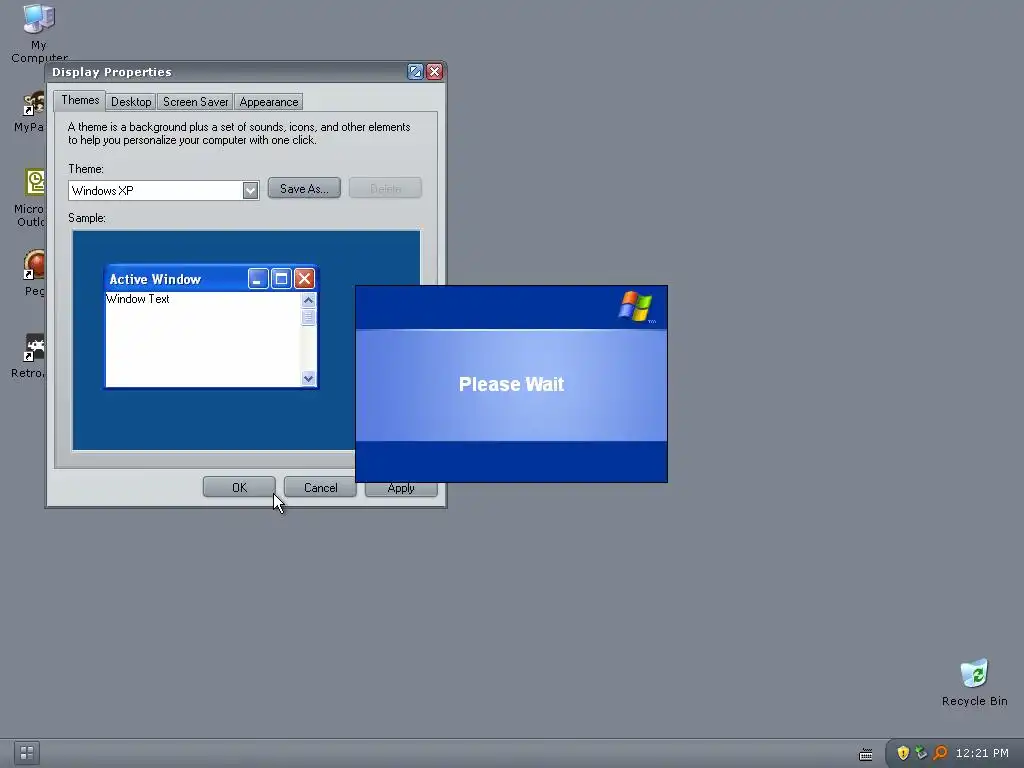This screenshot has height=768, width=1024.
Task: Click the Active Window sample title
Action: pos(155,280)
